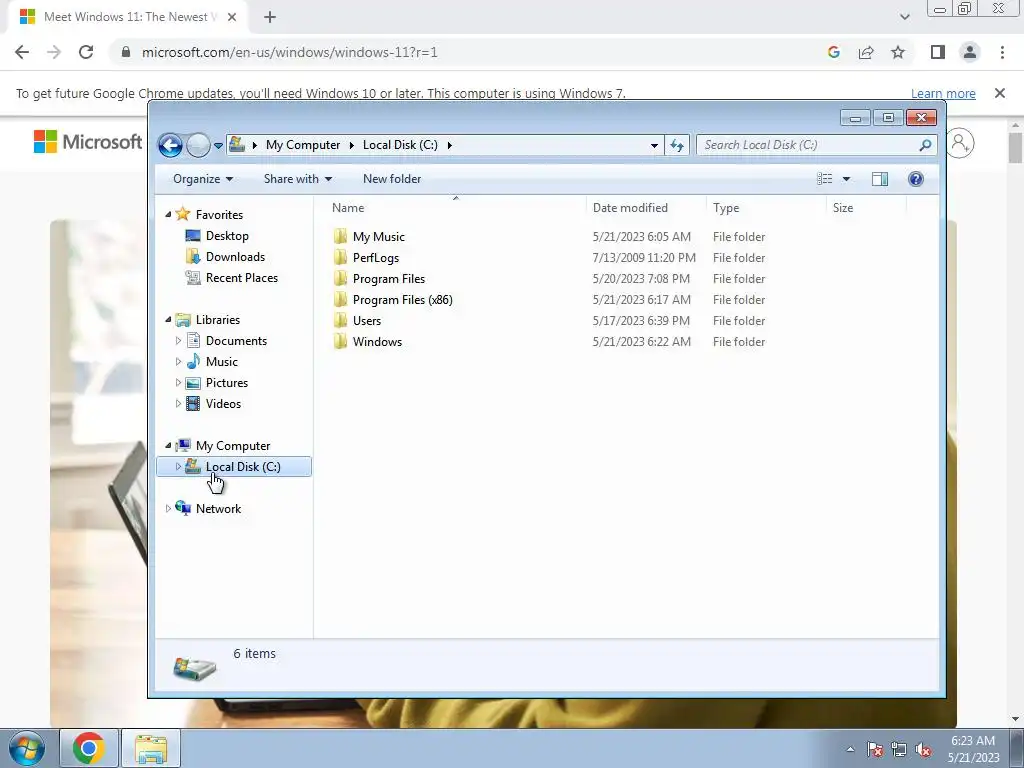Screen dimensions: 1024x768
Task: Select the Windows folder icon
Action: [340, 341]
